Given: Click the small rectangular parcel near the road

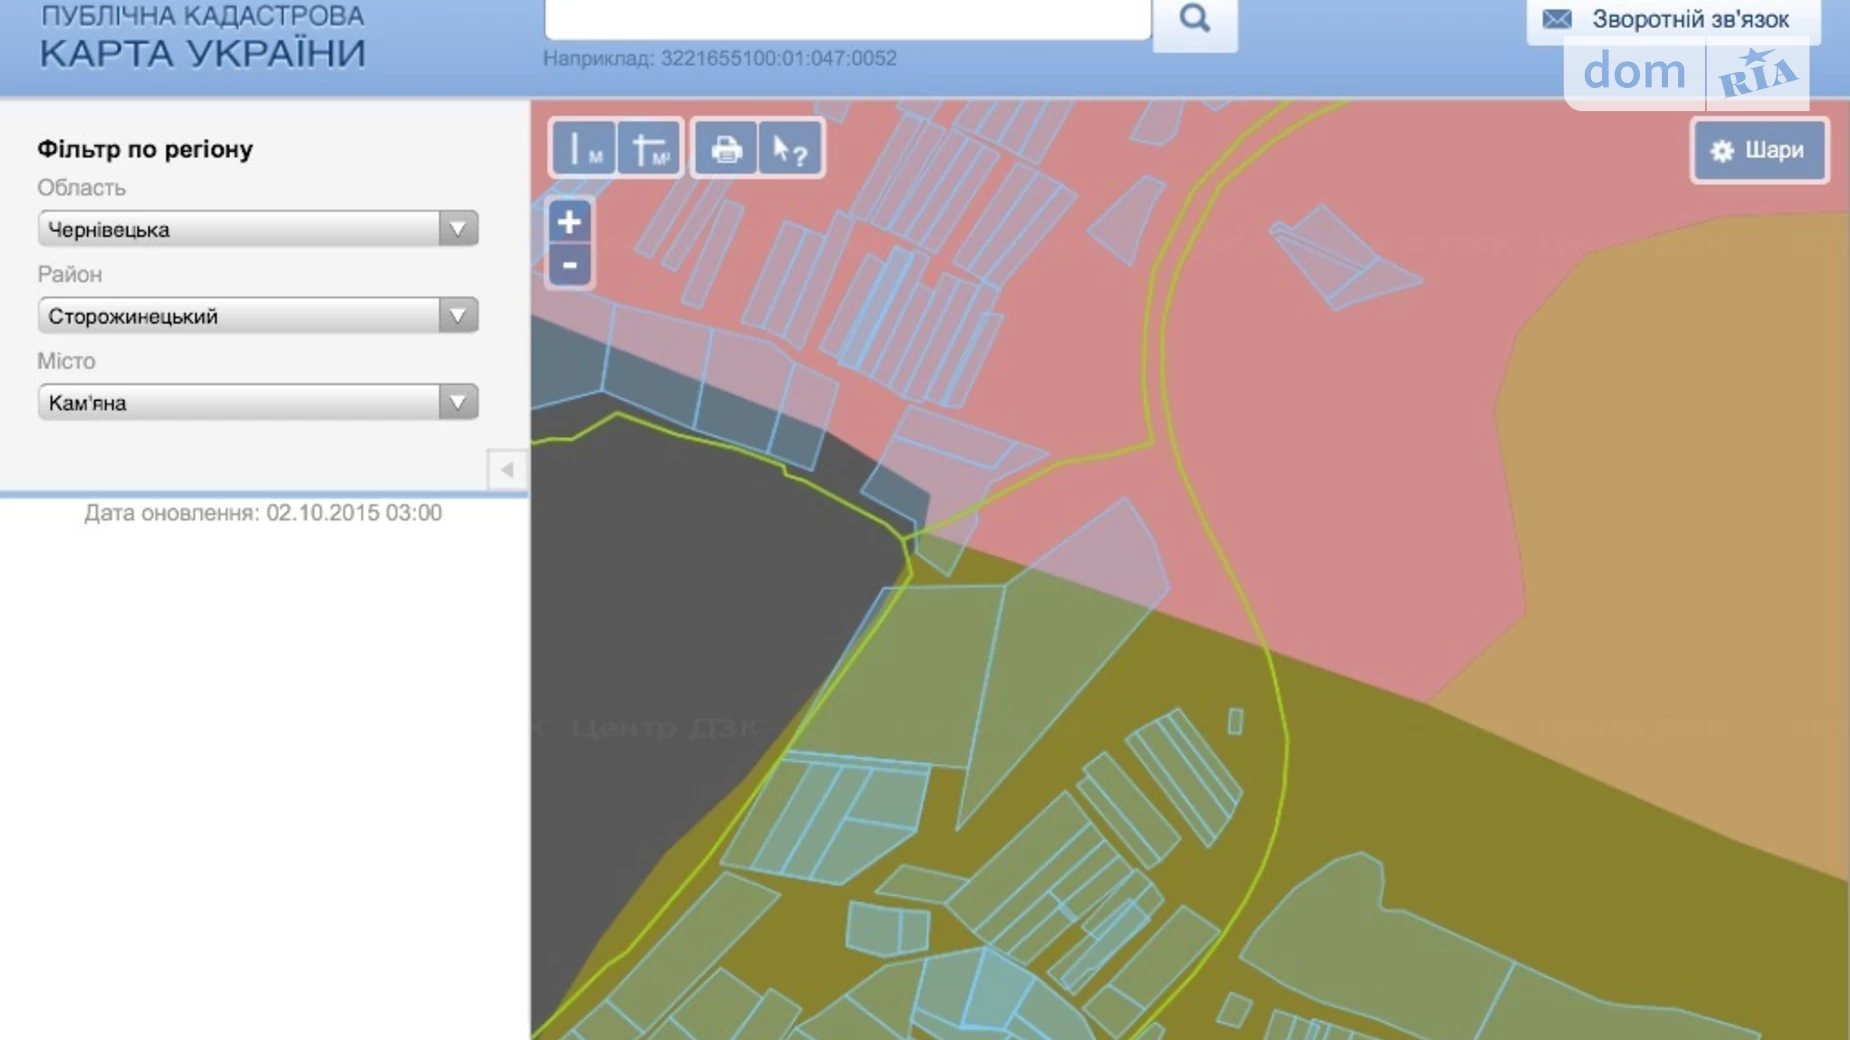Looking at the screenshot, I should pos(1236,721).
